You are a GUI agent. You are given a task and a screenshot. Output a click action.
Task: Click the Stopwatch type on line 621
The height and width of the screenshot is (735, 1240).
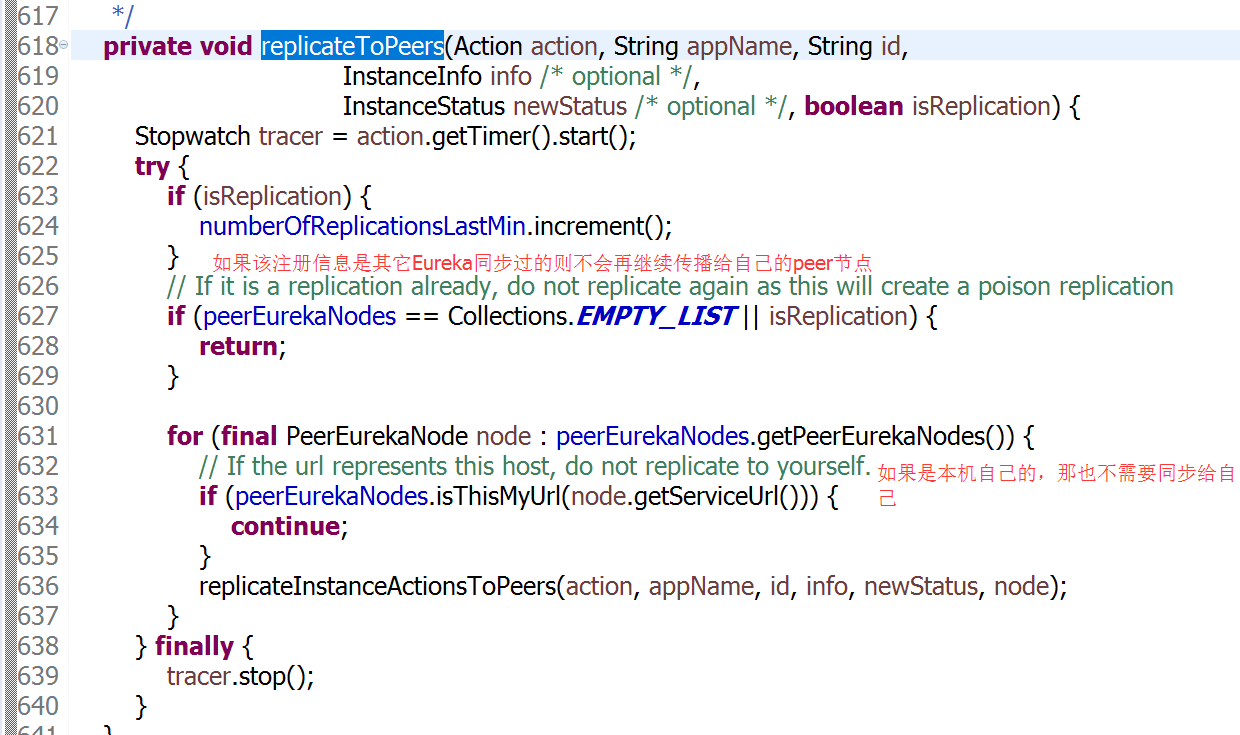[193, 136]
